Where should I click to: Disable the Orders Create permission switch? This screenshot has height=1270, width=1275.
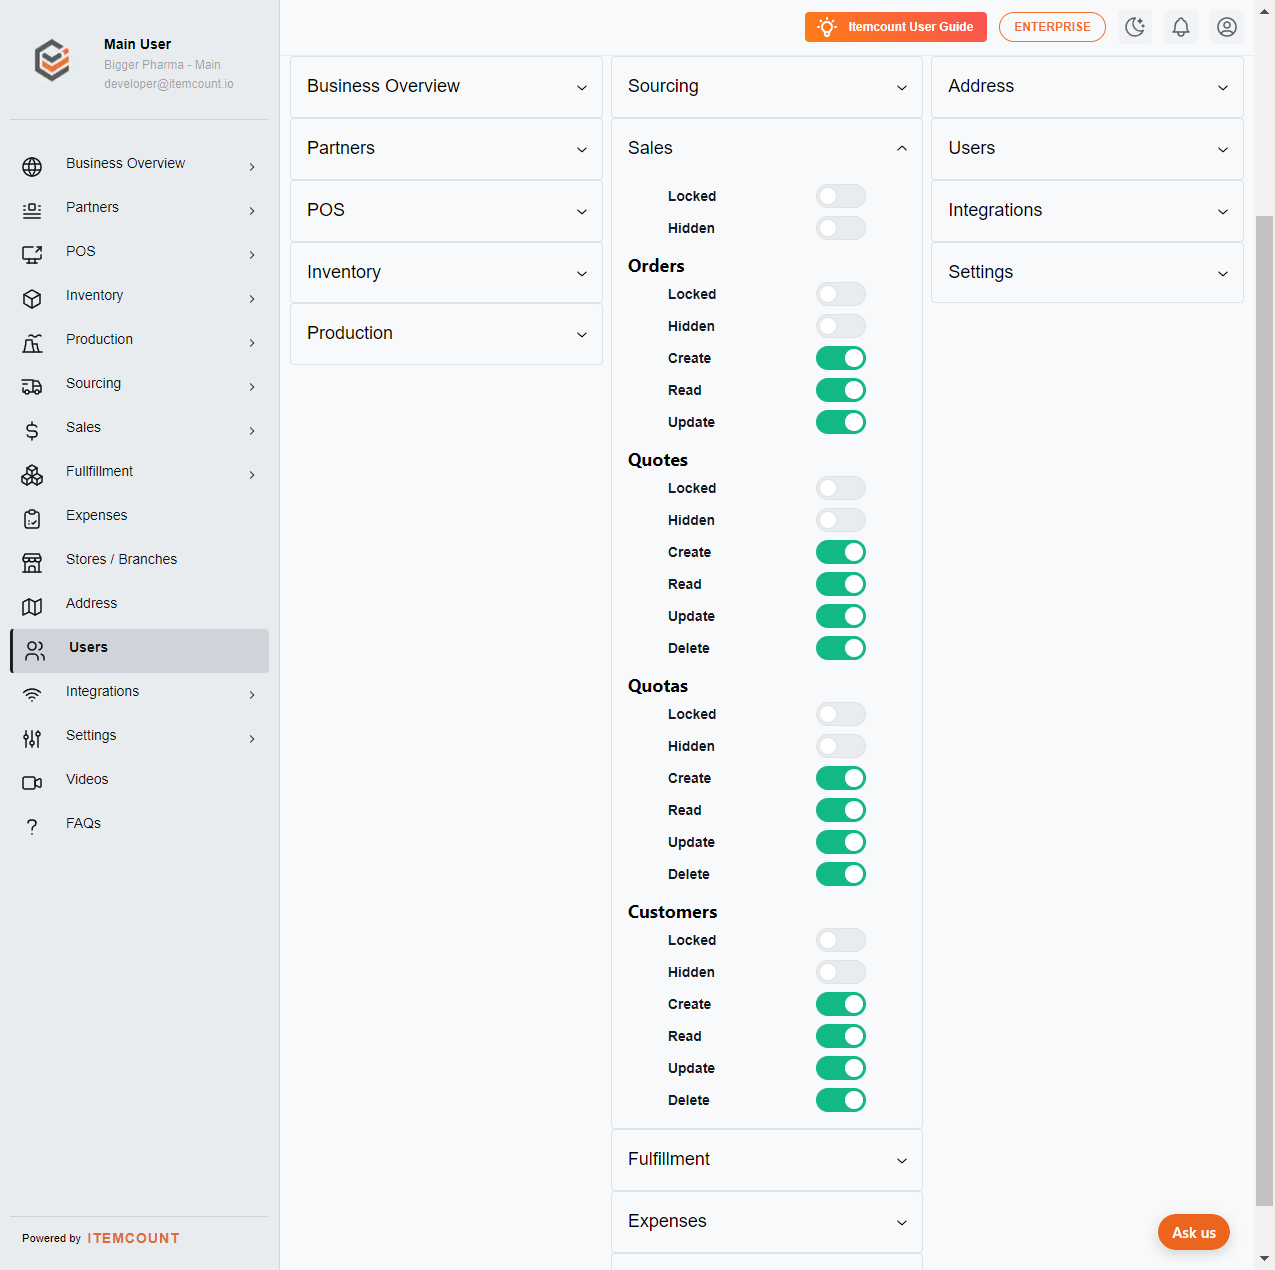tap(841, 358)
